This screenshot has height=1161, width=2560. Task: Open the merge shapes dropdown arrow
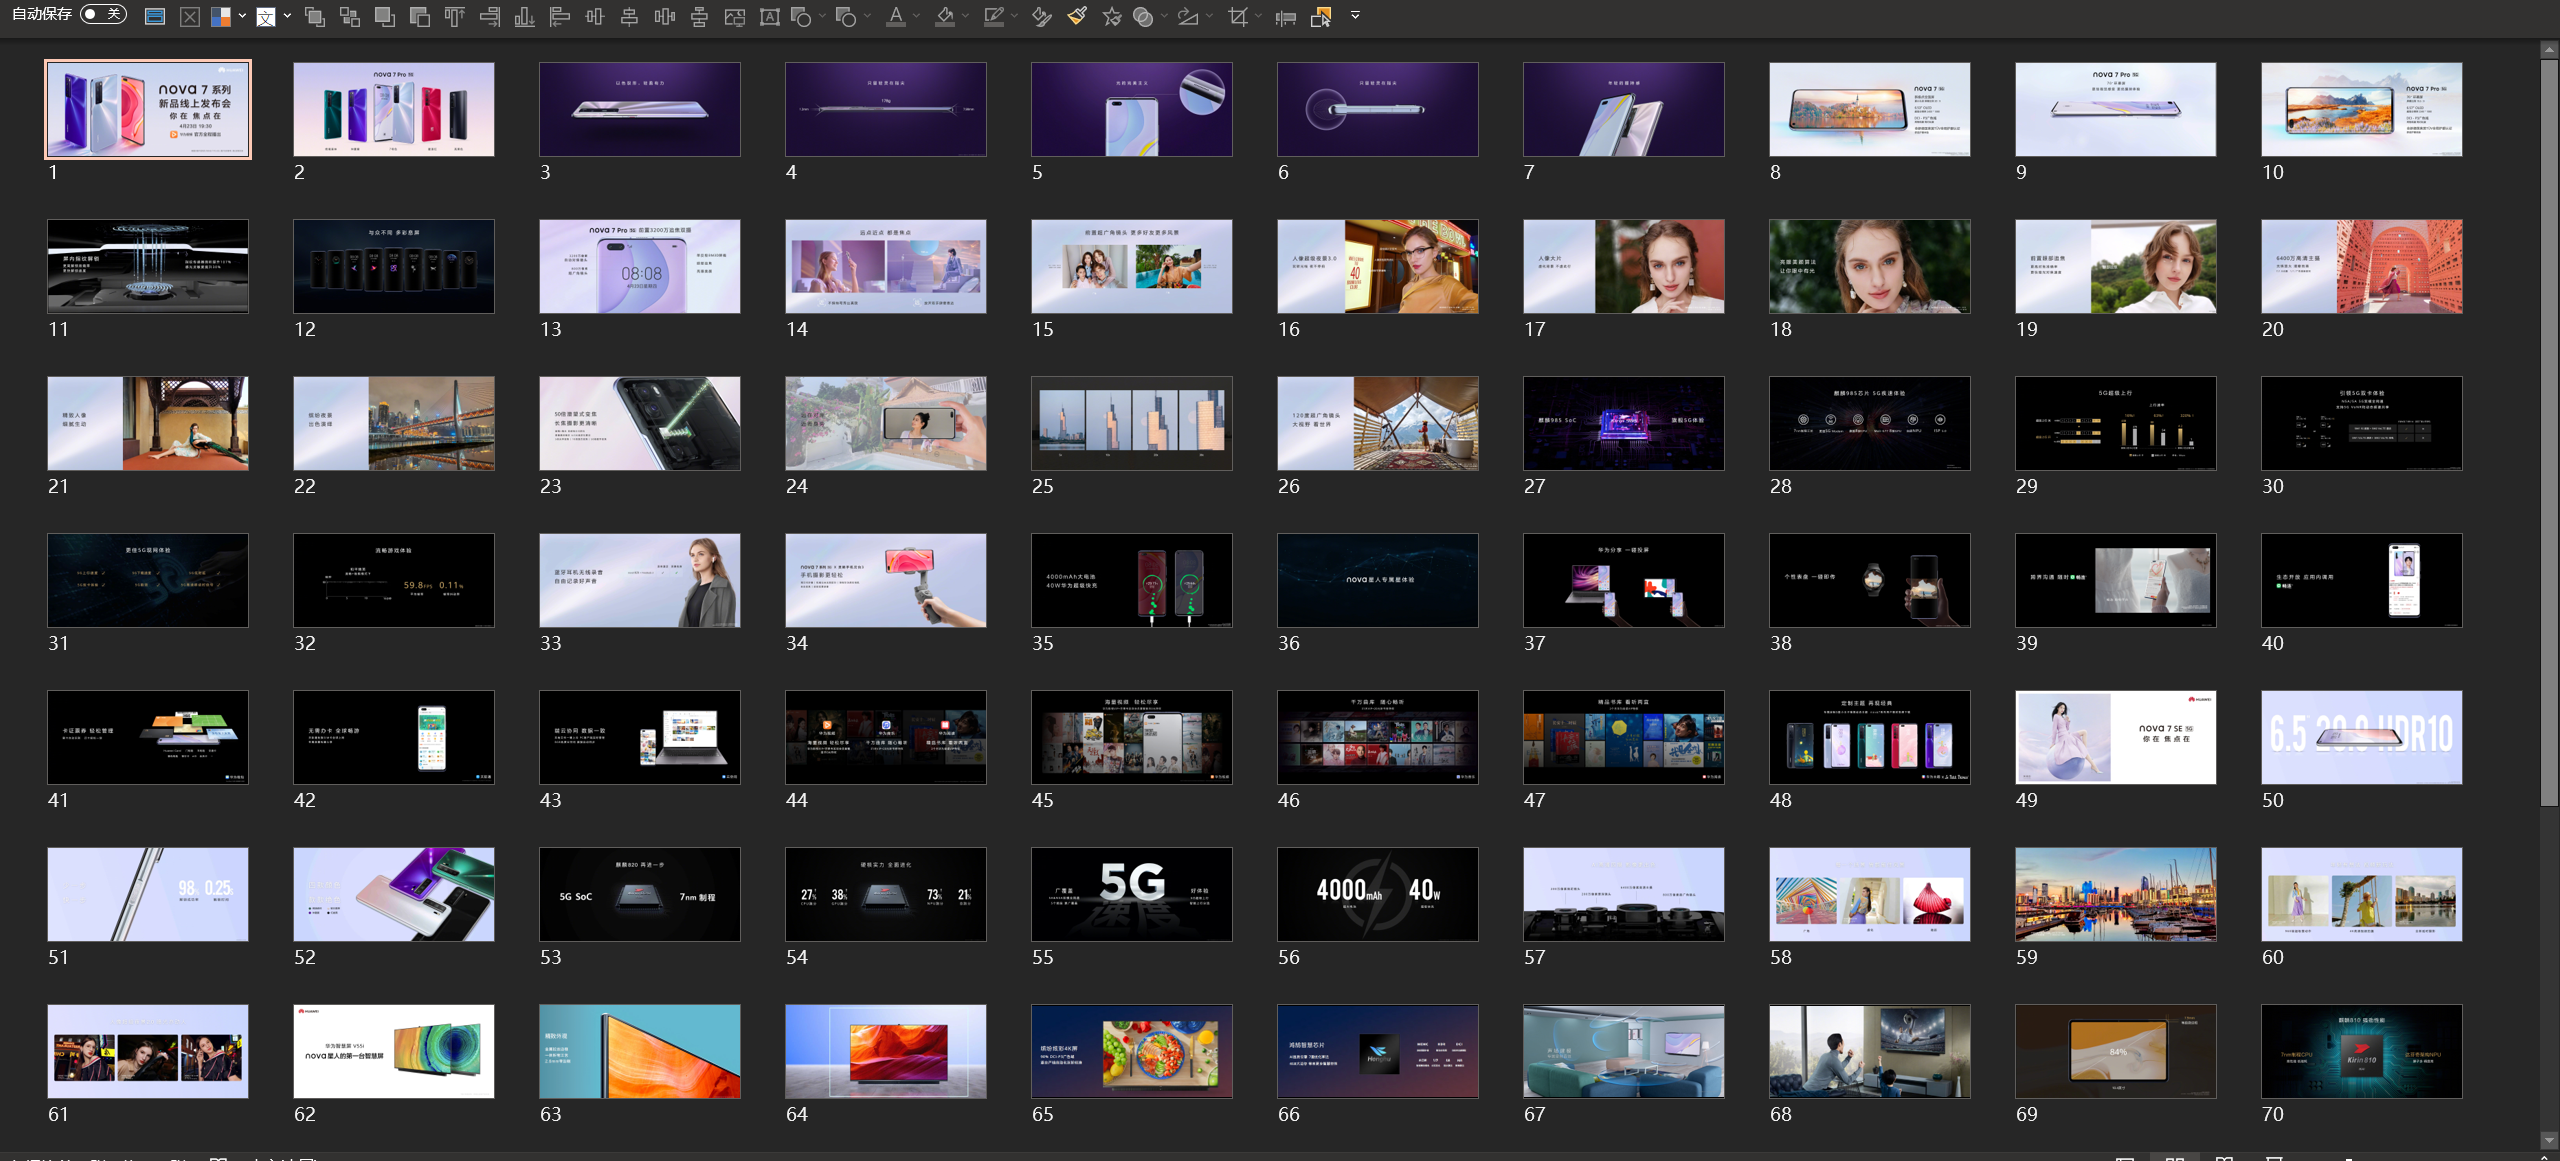(1165, 16)
